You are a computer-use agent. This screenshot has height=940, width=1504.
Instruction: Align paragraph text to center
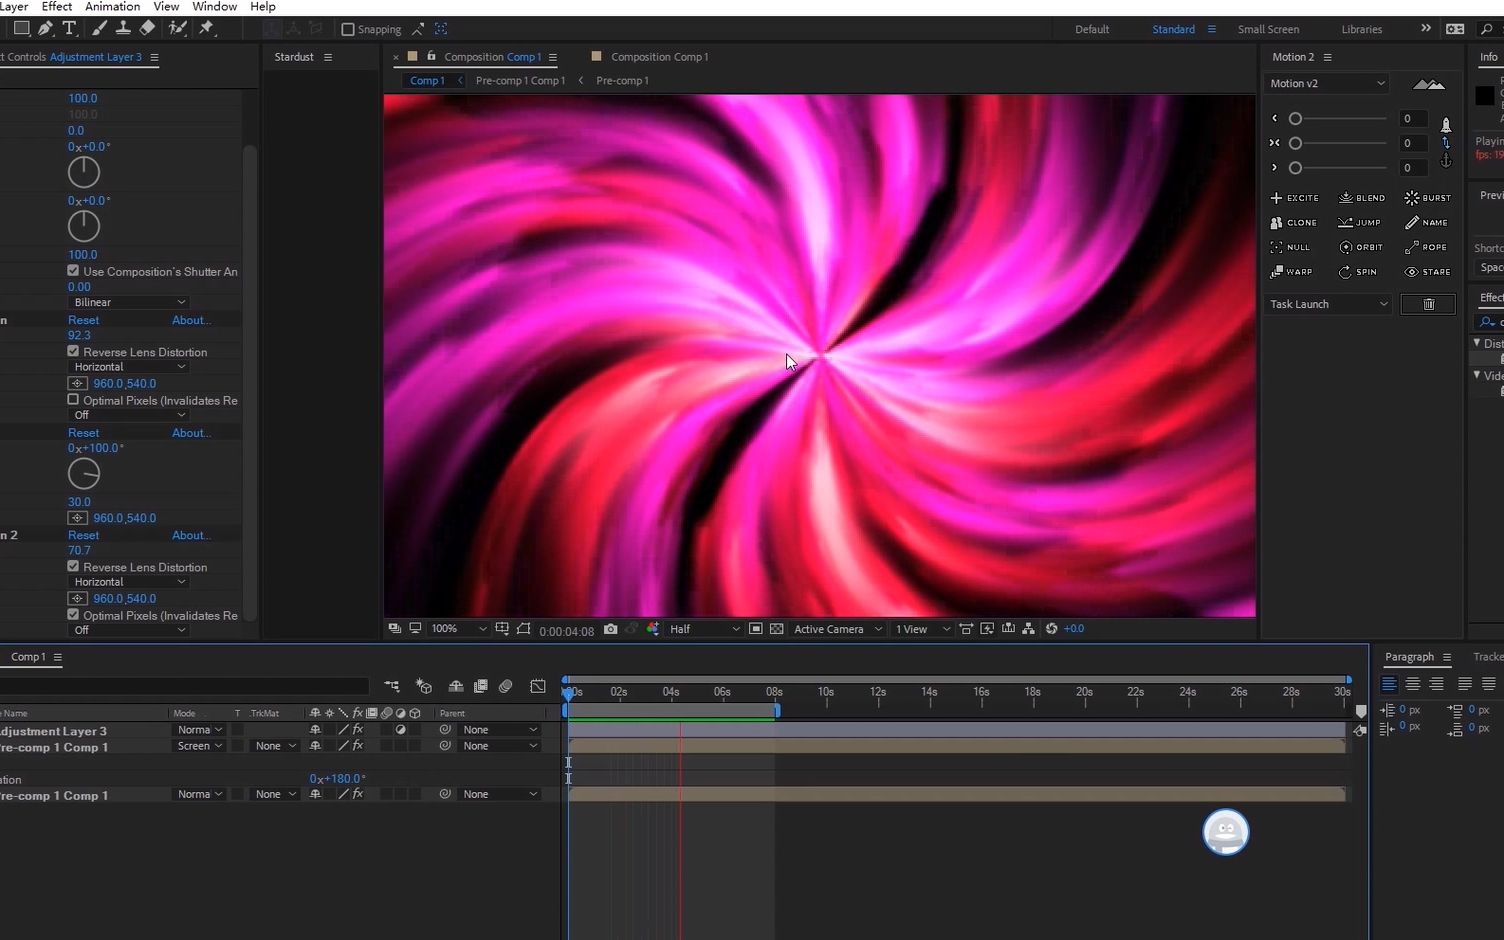[x=1413, y=684]
